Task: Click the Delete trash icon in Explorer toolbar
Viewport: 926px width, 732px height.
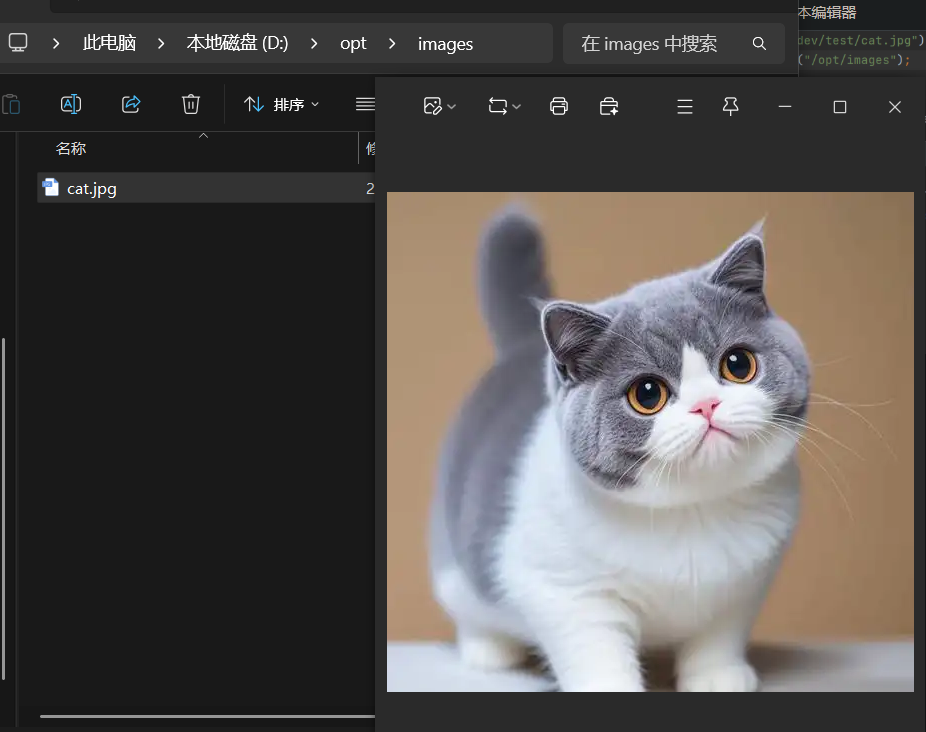Action: click(x=190, y=104)
